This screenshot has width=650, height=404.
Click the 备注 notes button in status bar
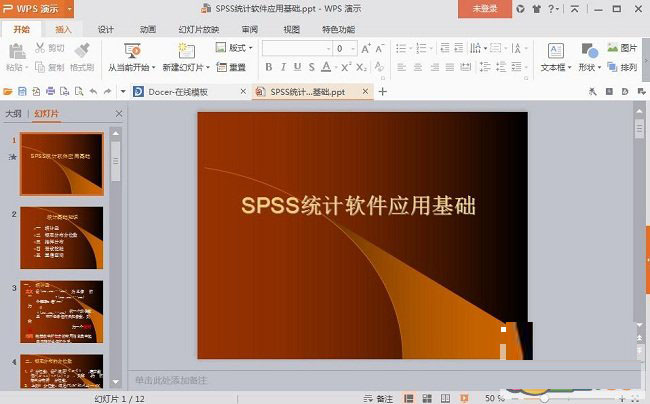(x=381, y=397)
